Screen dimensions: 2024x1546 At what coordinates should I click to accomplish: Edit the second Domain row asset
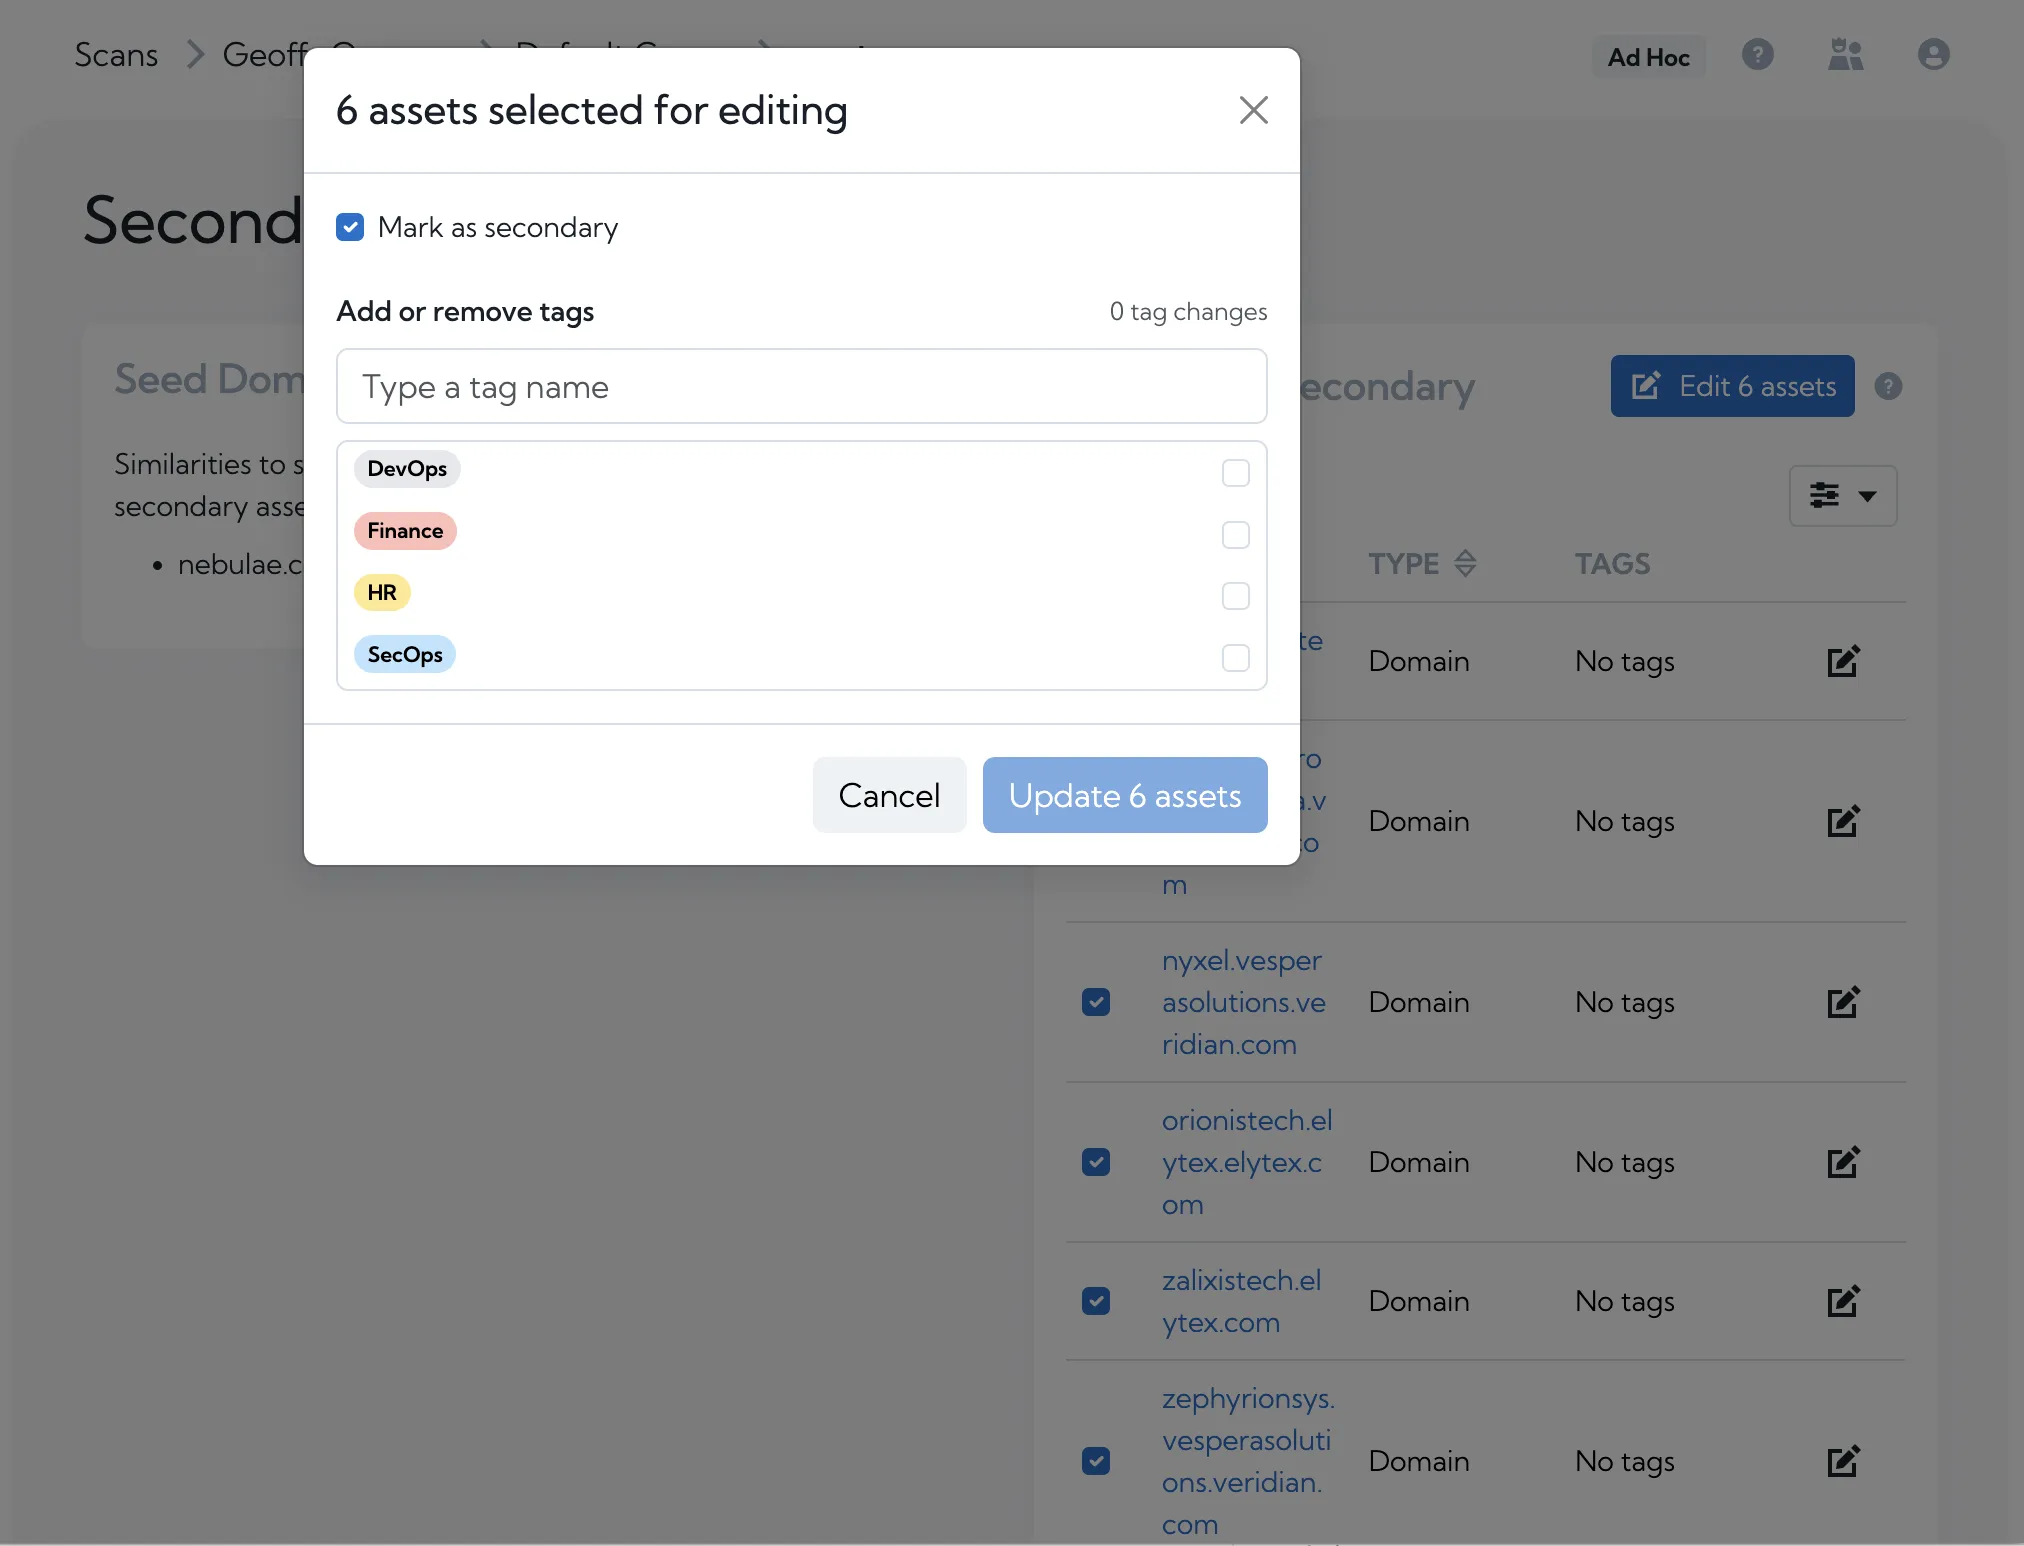click(x=1843, y=821)
